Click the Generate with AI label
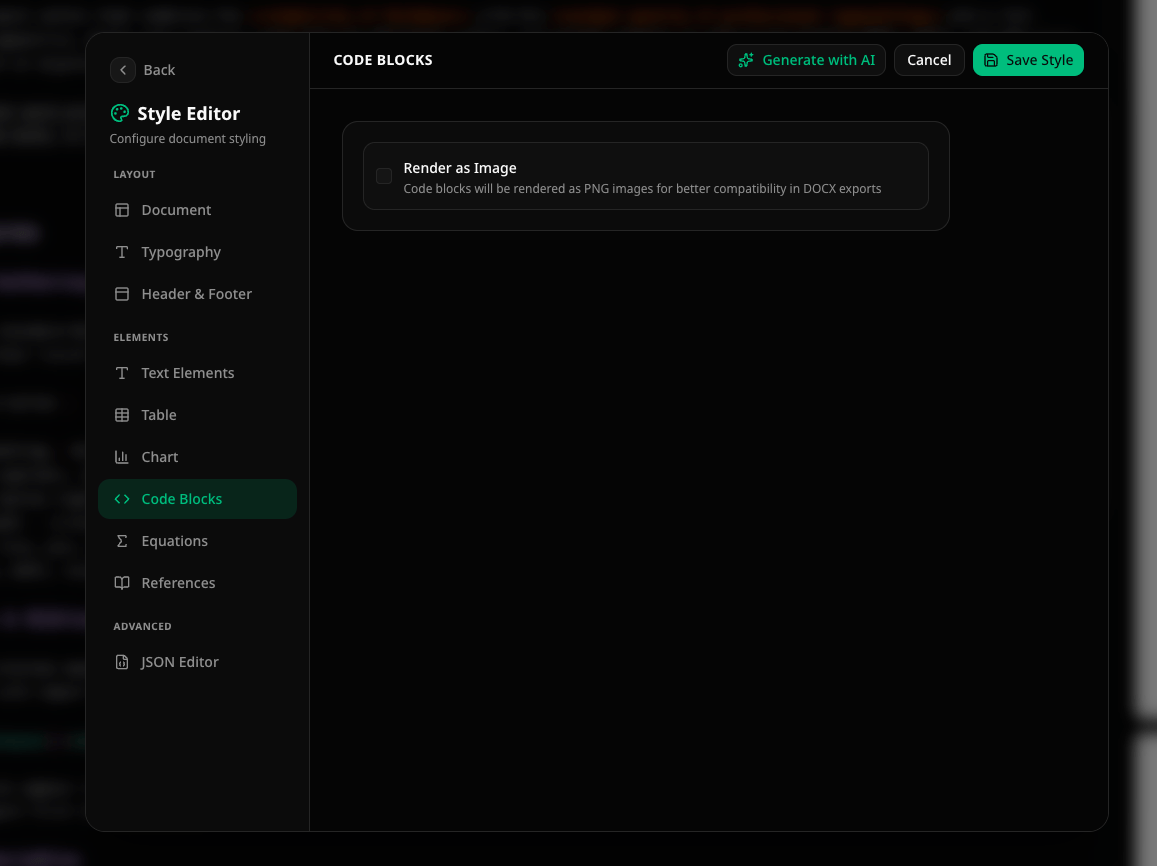This screenshot has width=1157, height=866. (818, 60)
